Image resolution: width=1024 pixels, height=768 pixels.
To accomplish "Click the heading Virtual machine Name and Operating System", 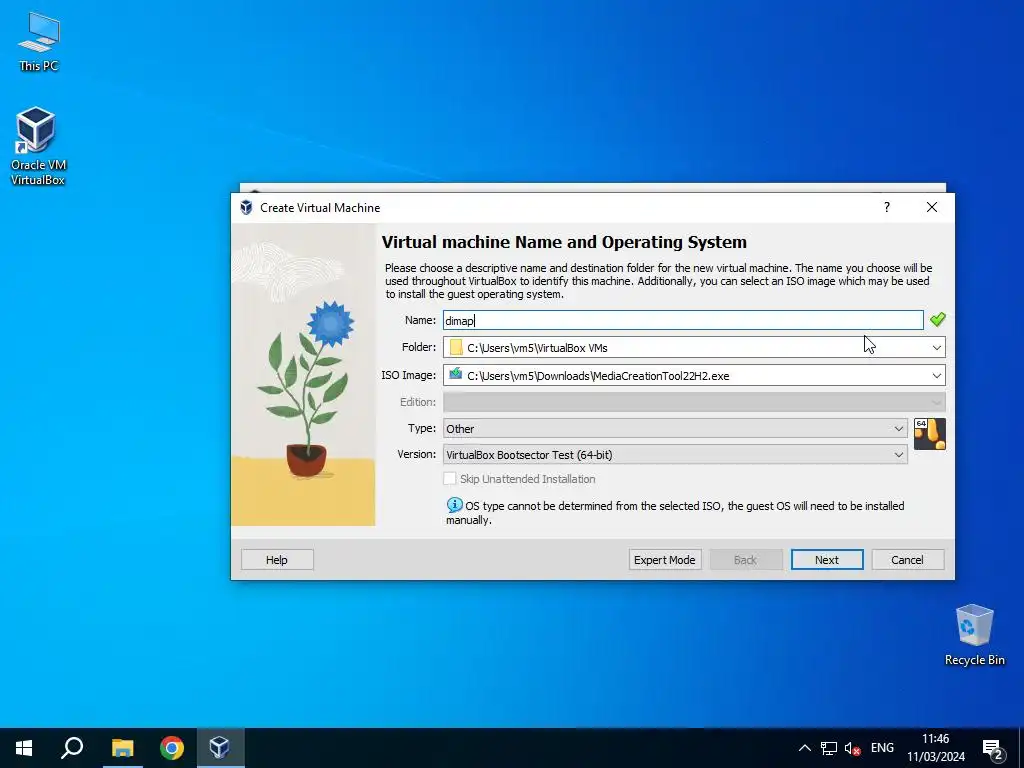I will click(x=564, y=242).
